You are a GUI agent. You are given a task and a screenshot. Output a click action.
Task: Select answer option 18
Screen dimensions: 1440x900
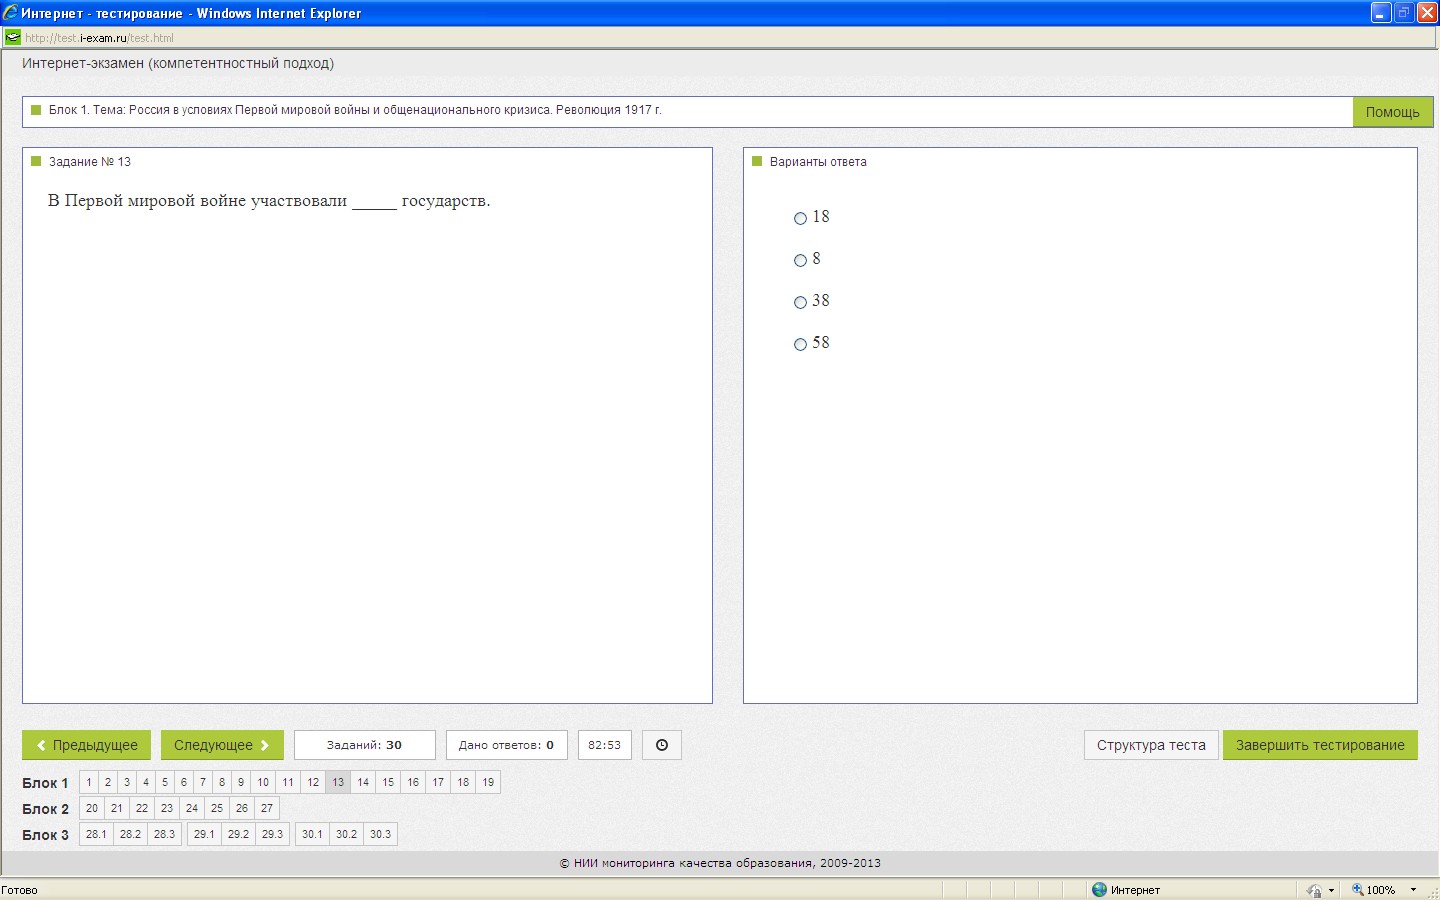(x=800, y=218)
